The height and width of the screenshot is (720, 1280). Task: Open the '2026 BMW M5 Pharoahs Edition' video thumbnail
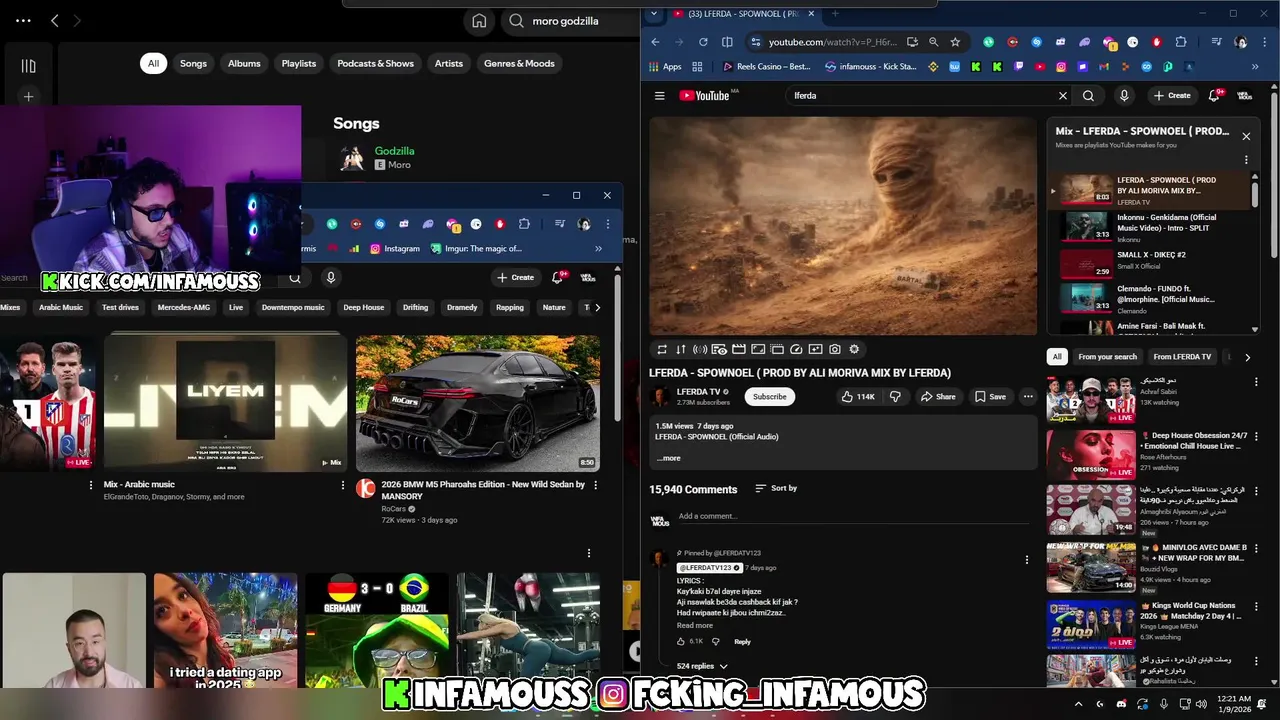(478, 403)
